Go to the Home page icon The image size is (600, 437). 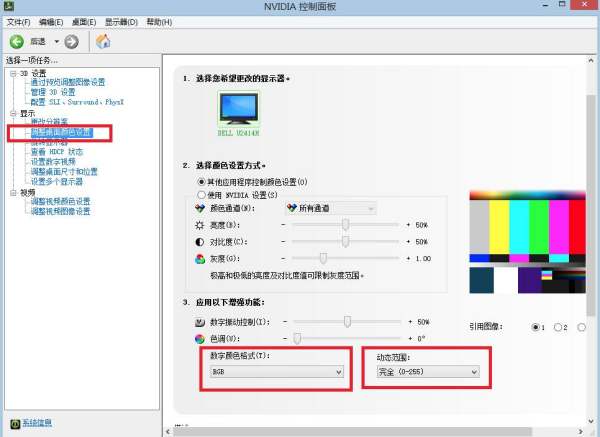(x=103, y=41)
